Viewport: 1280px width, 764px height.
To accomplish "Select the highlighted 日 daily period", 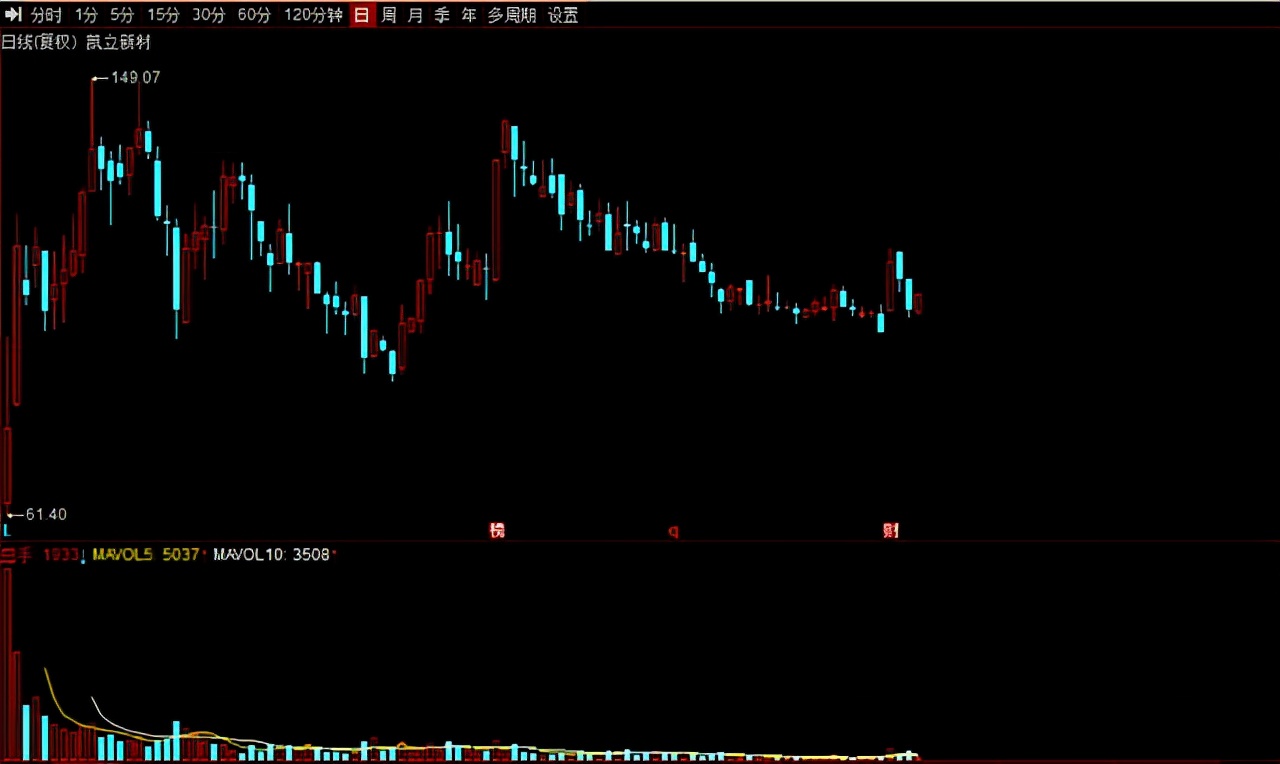I will click(x=361, y=15).
